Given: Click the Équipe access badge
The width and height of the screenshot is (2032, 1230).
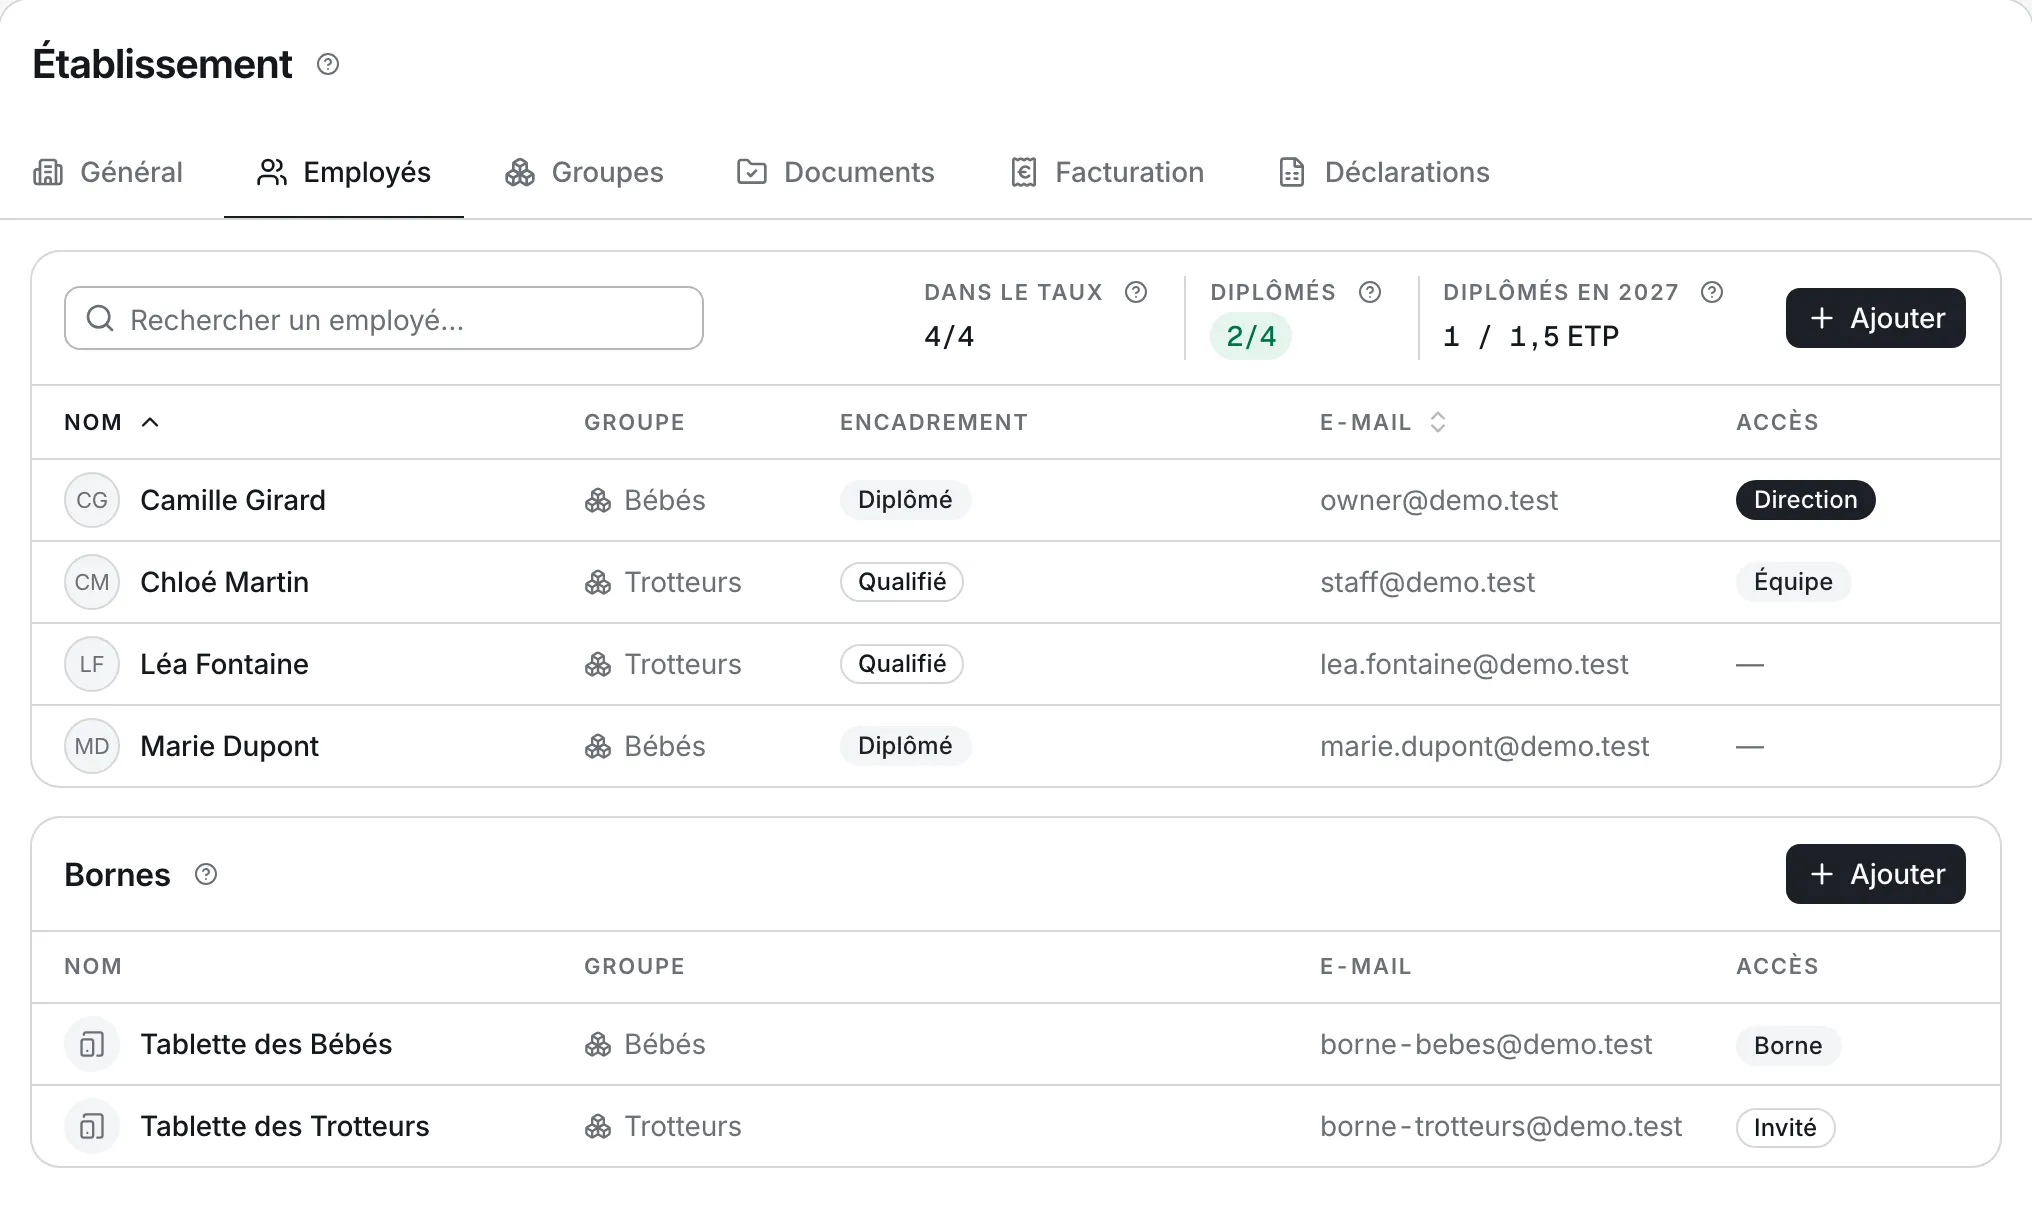Looking at the screenshot, I should tap(1793, 582).
